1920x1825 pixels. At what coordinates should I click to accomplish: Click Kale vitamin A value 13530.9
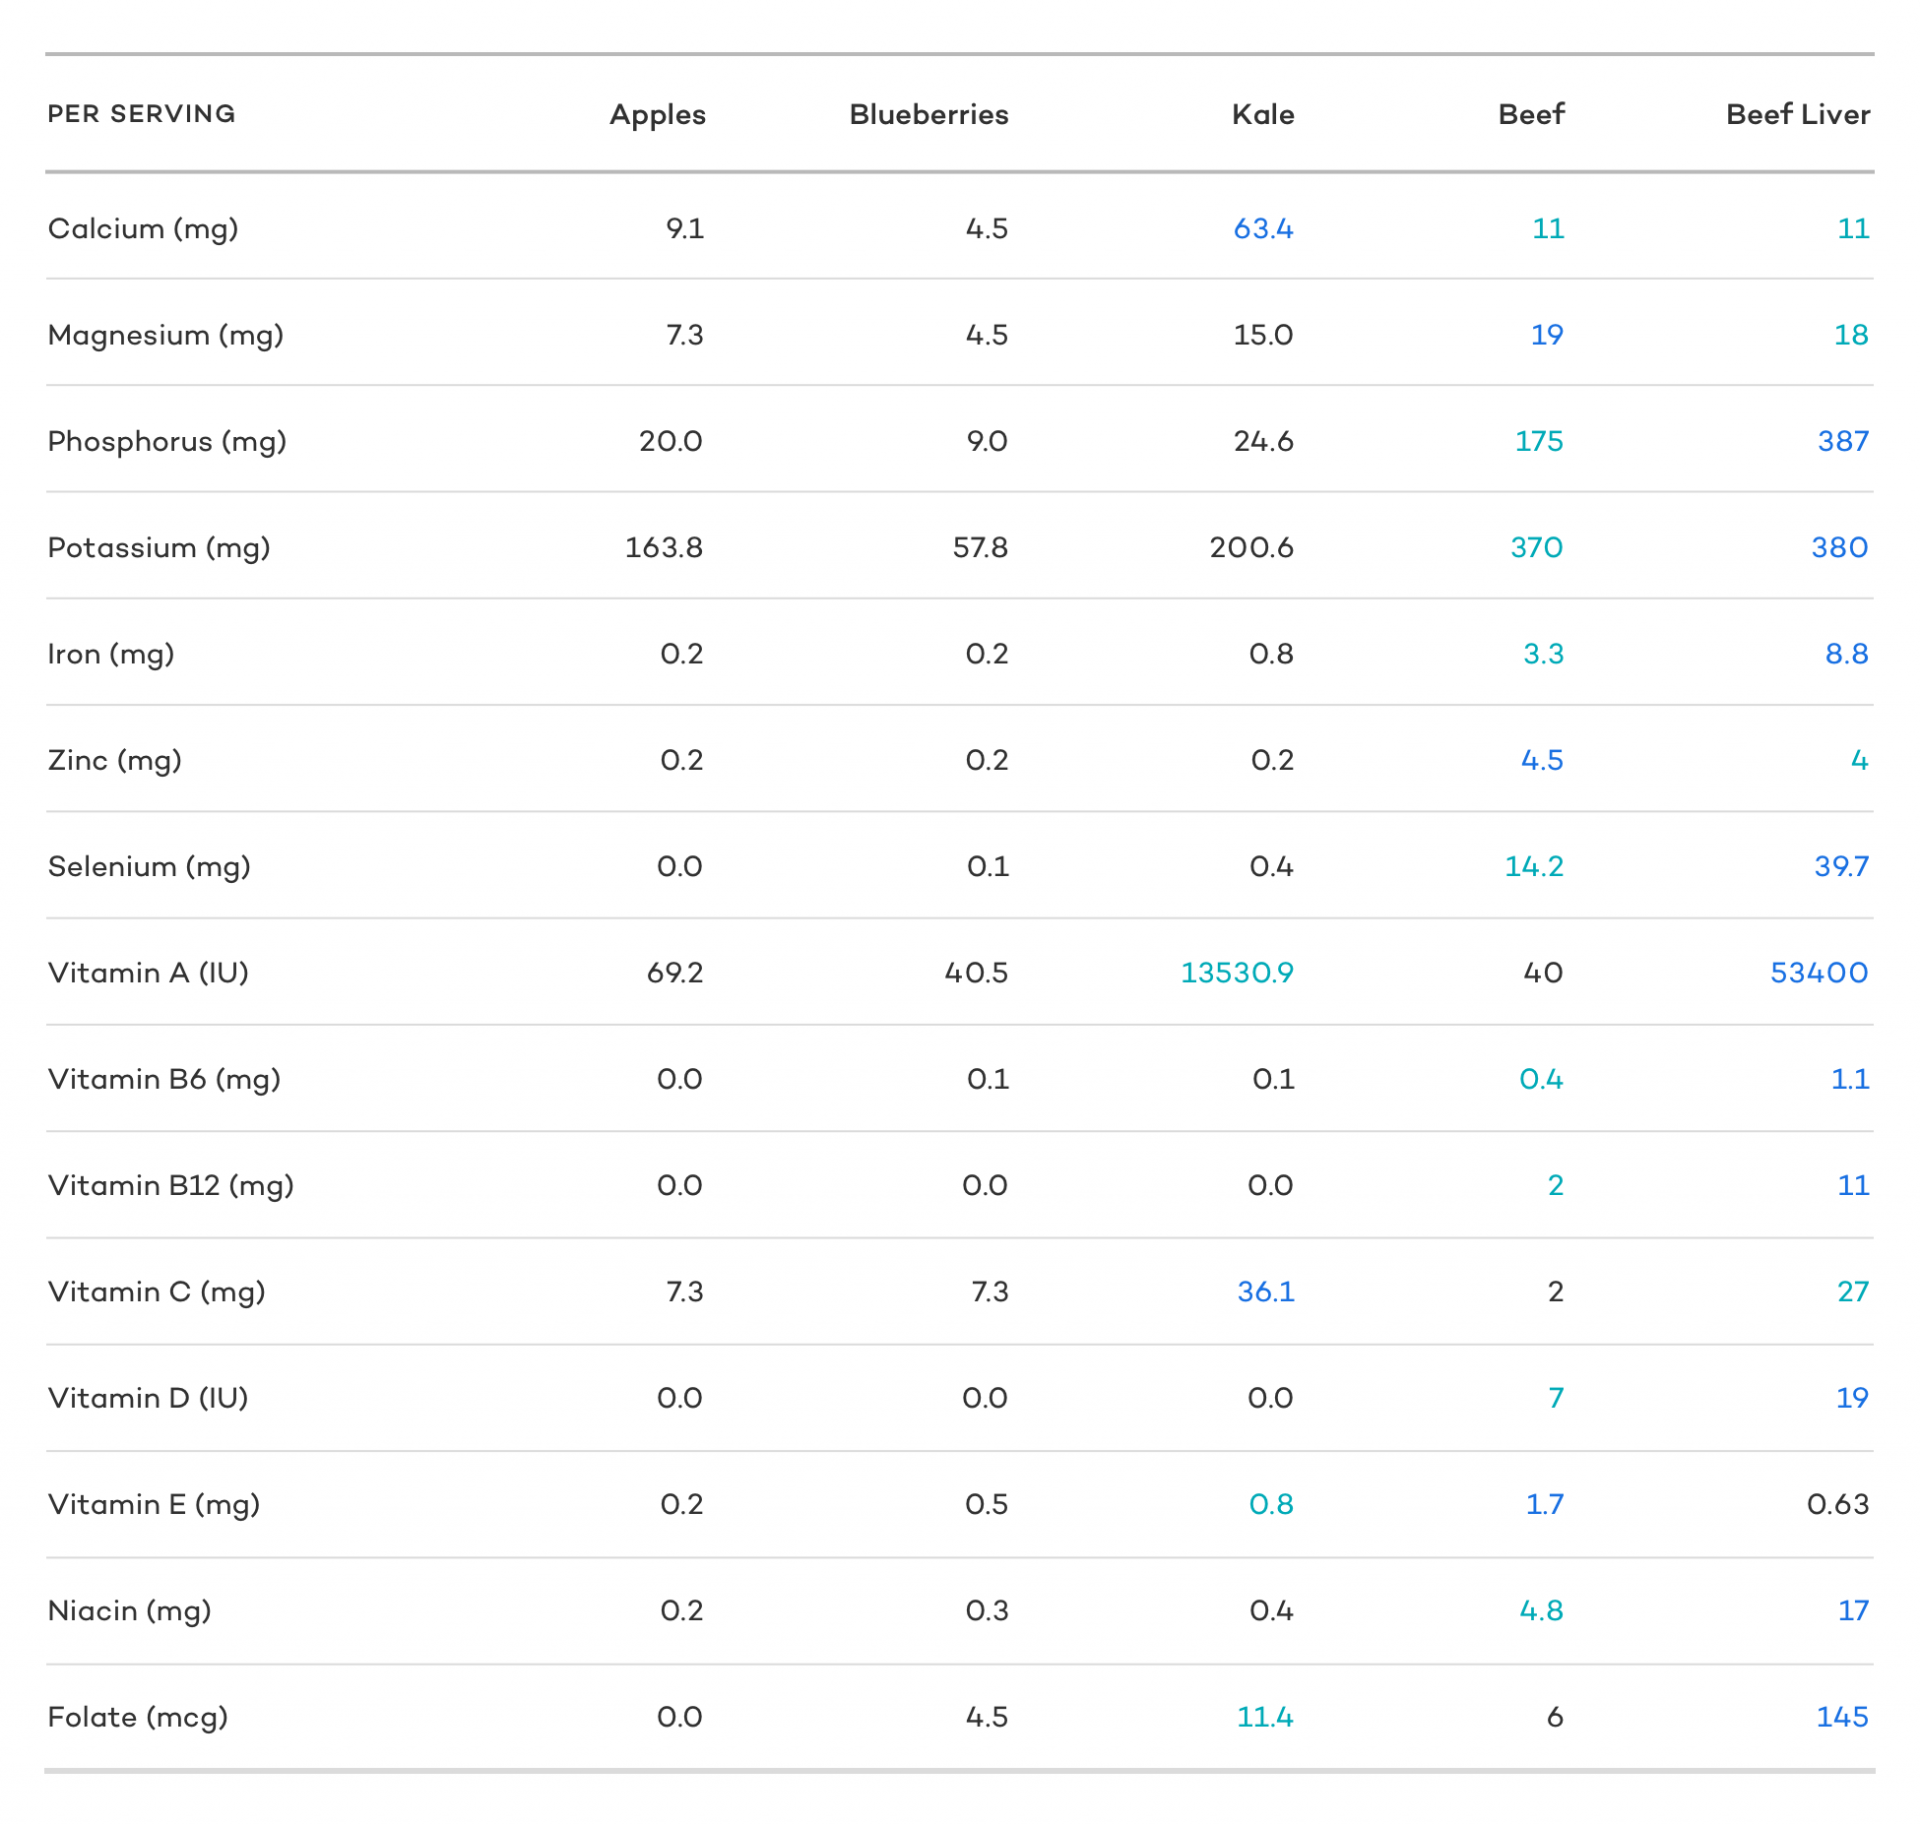(1236, 973)
